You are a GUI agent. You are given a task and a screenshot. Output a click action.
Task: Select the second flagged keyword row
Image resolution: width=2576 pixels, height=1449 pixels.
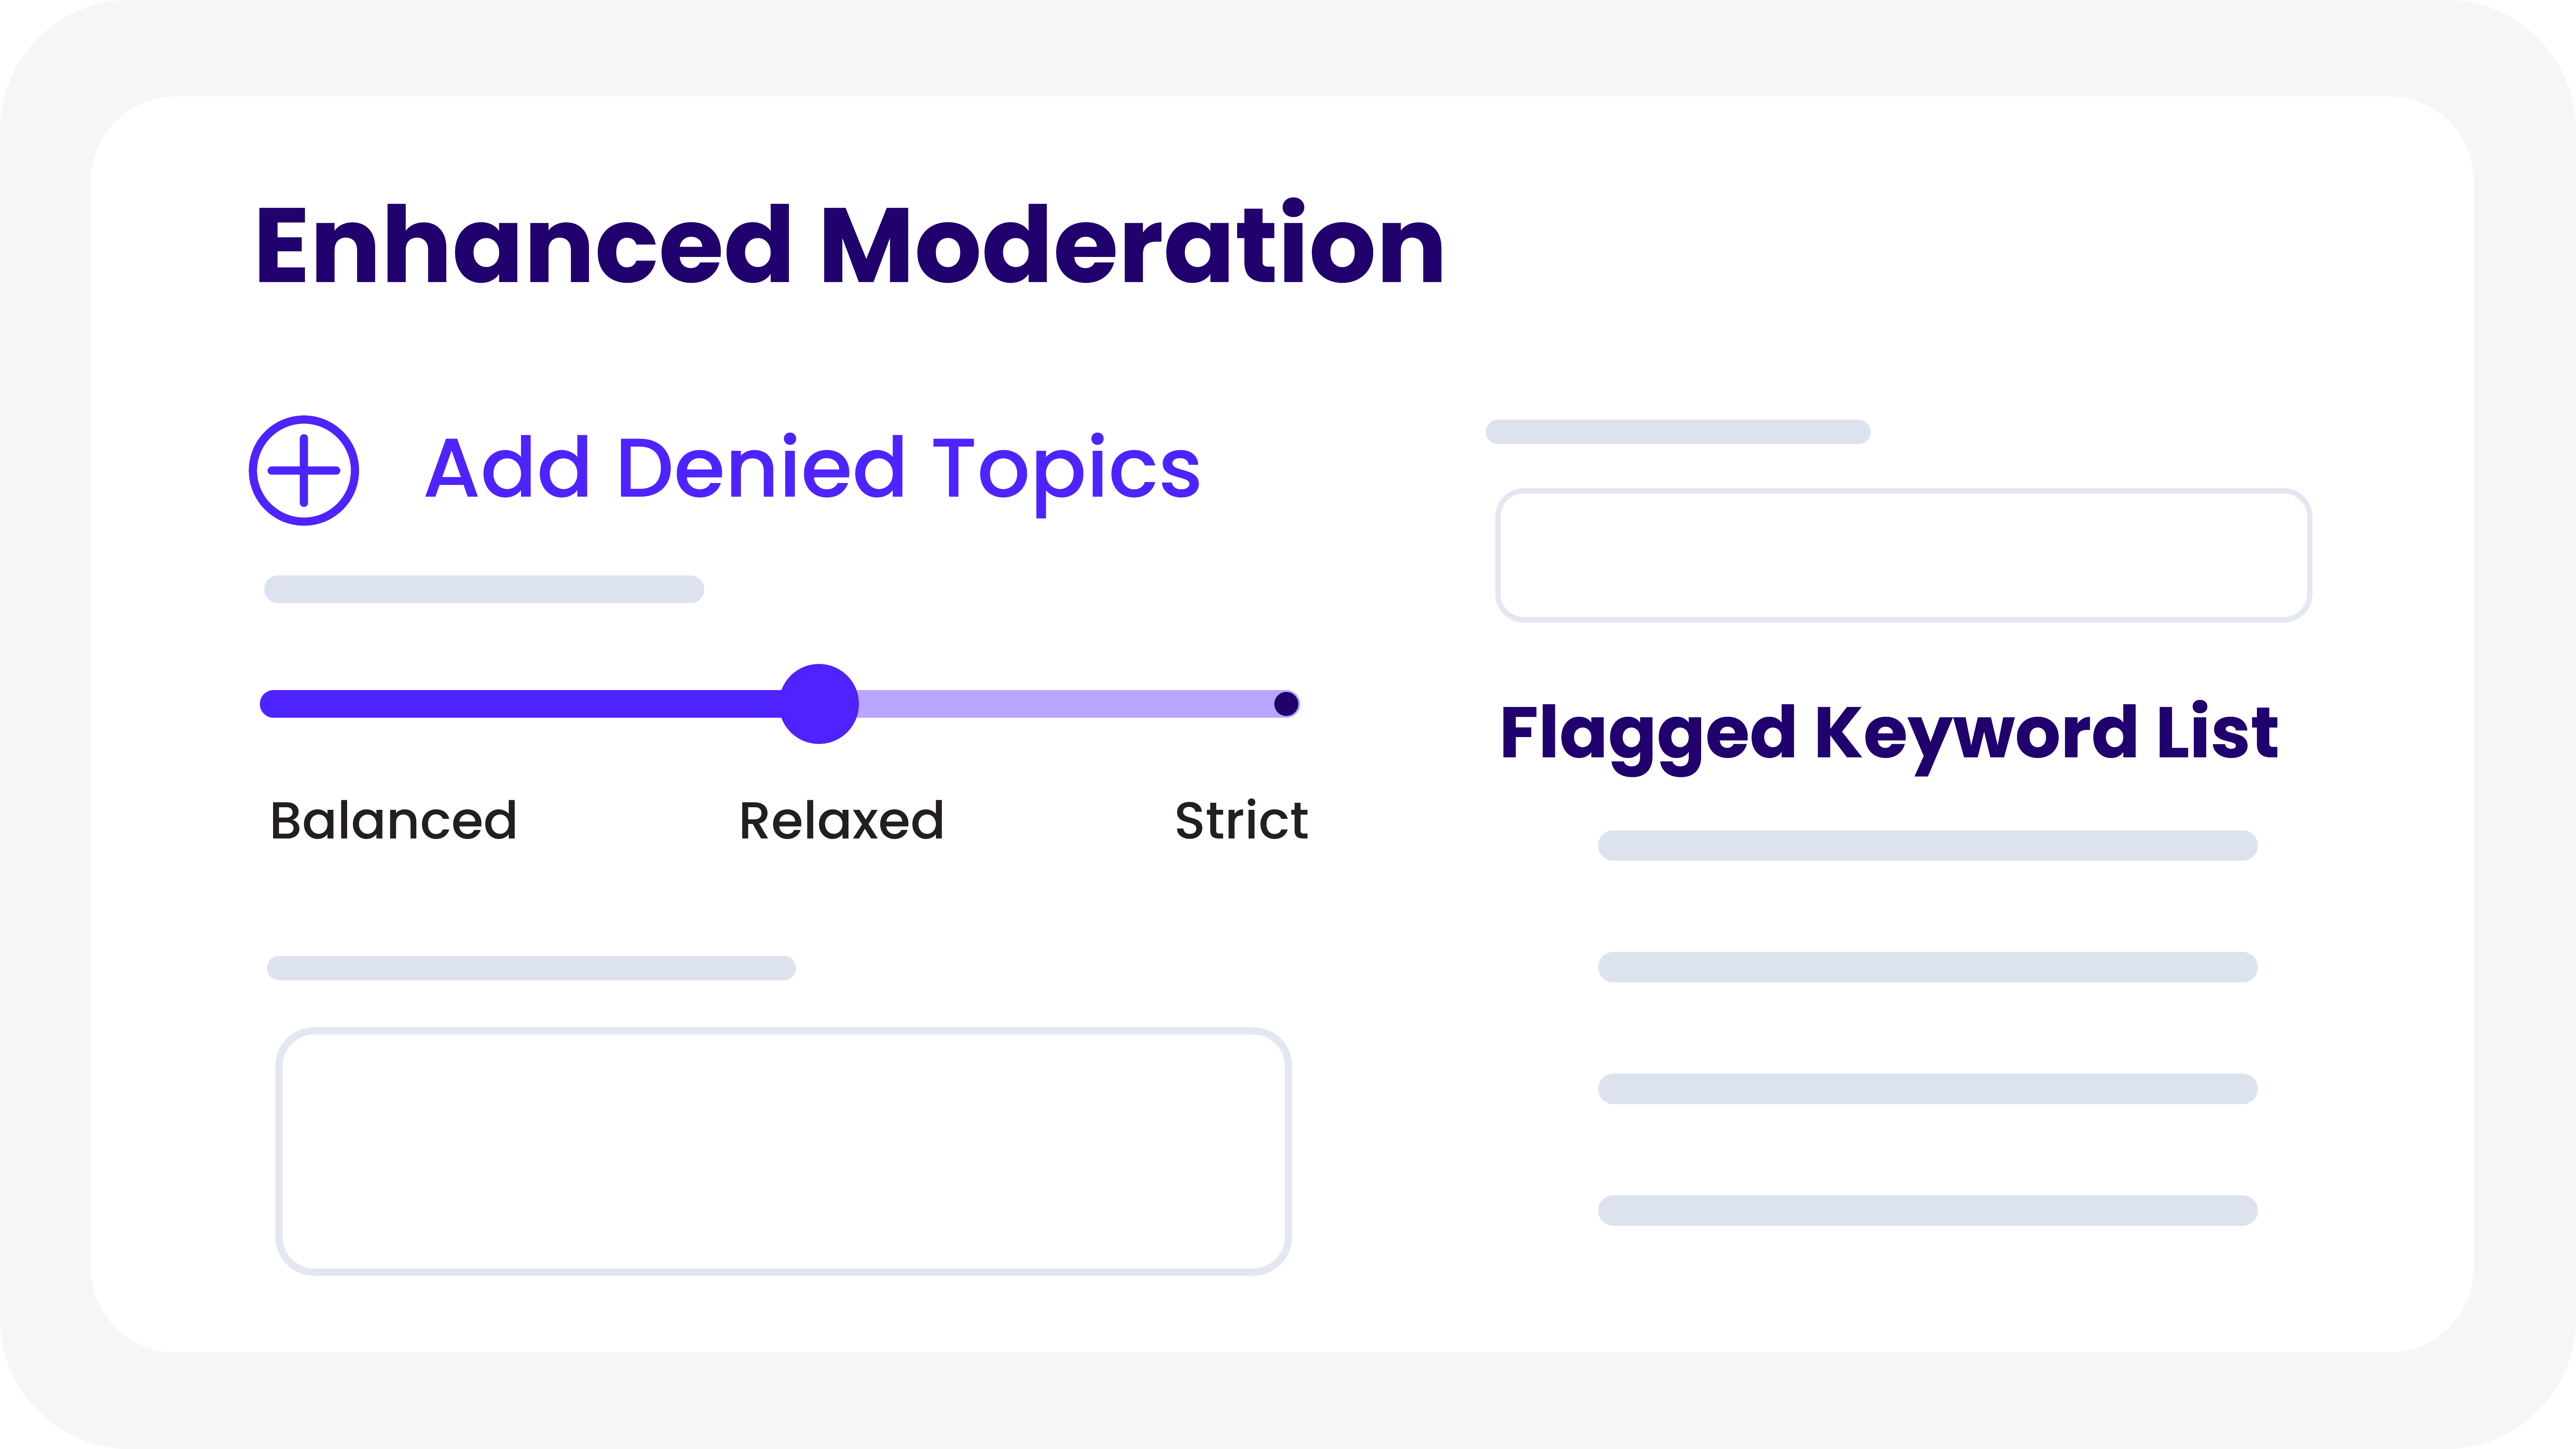click(1927, 967)
